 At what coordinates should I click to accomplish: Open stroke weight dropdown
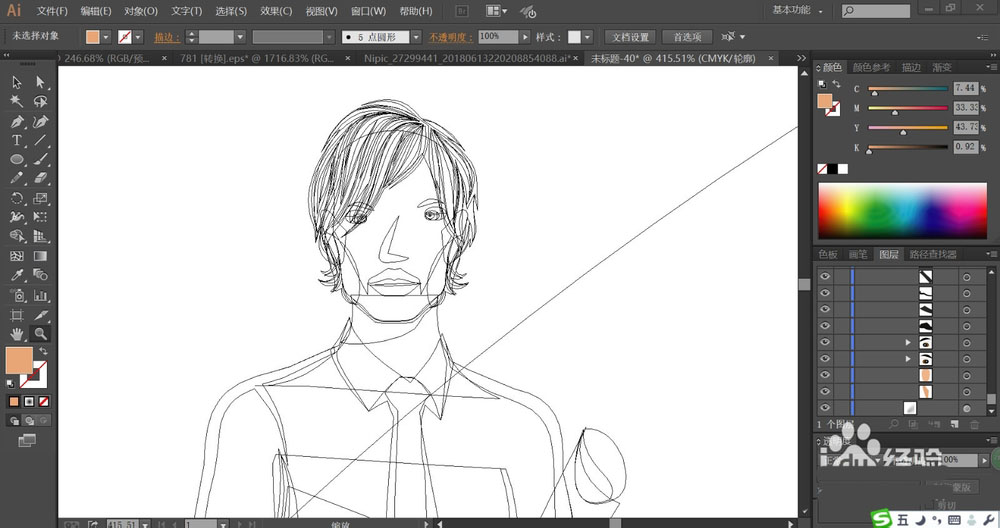pyautogui.click(x=240, y=37)
